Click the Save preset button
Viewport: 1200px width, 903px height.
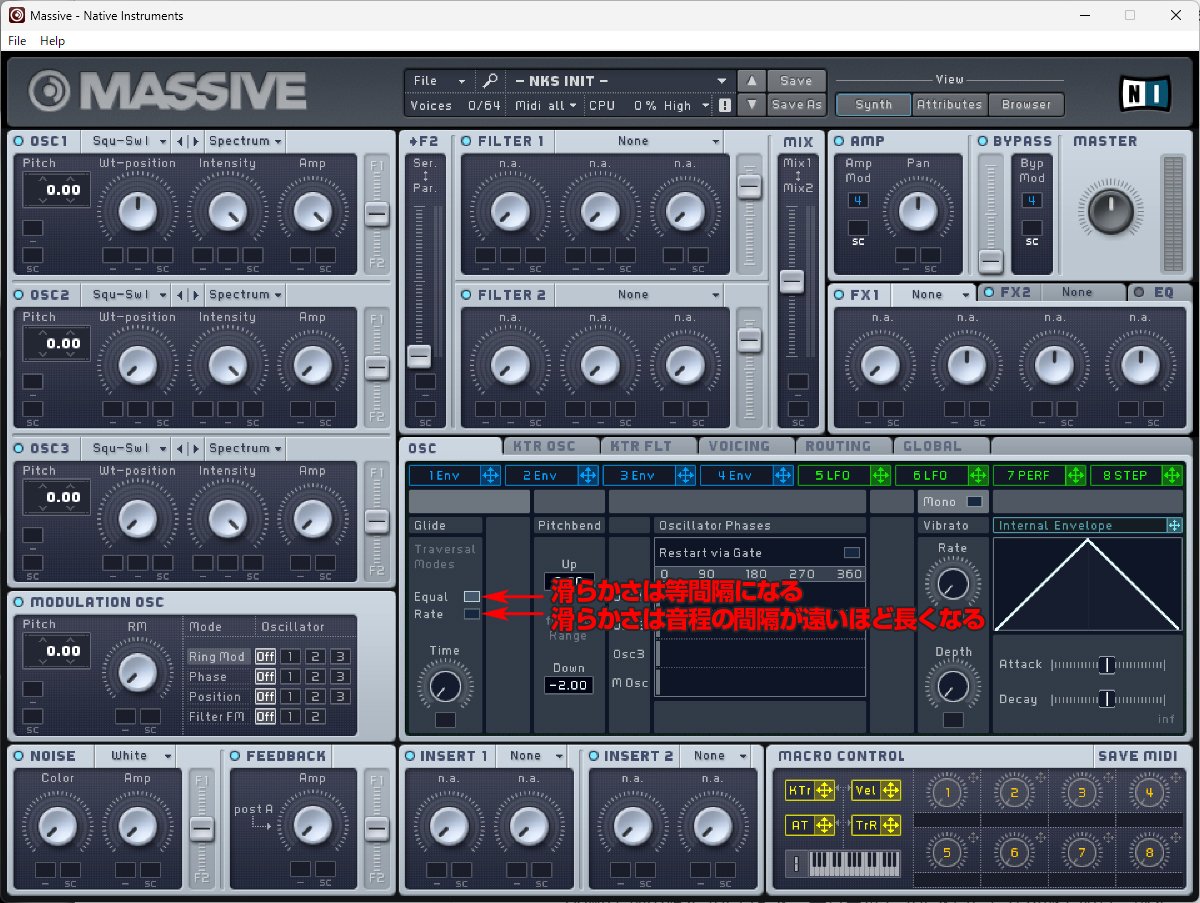point(797,81)
